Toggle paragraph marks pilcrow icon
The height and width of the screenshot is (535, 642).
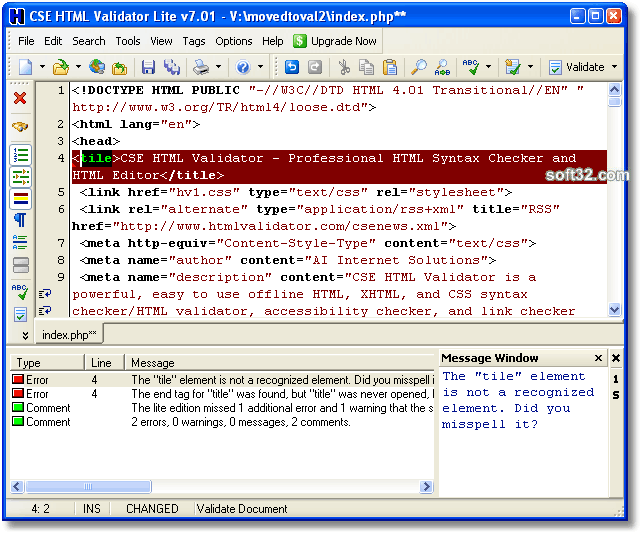click(x=20, y=220)
